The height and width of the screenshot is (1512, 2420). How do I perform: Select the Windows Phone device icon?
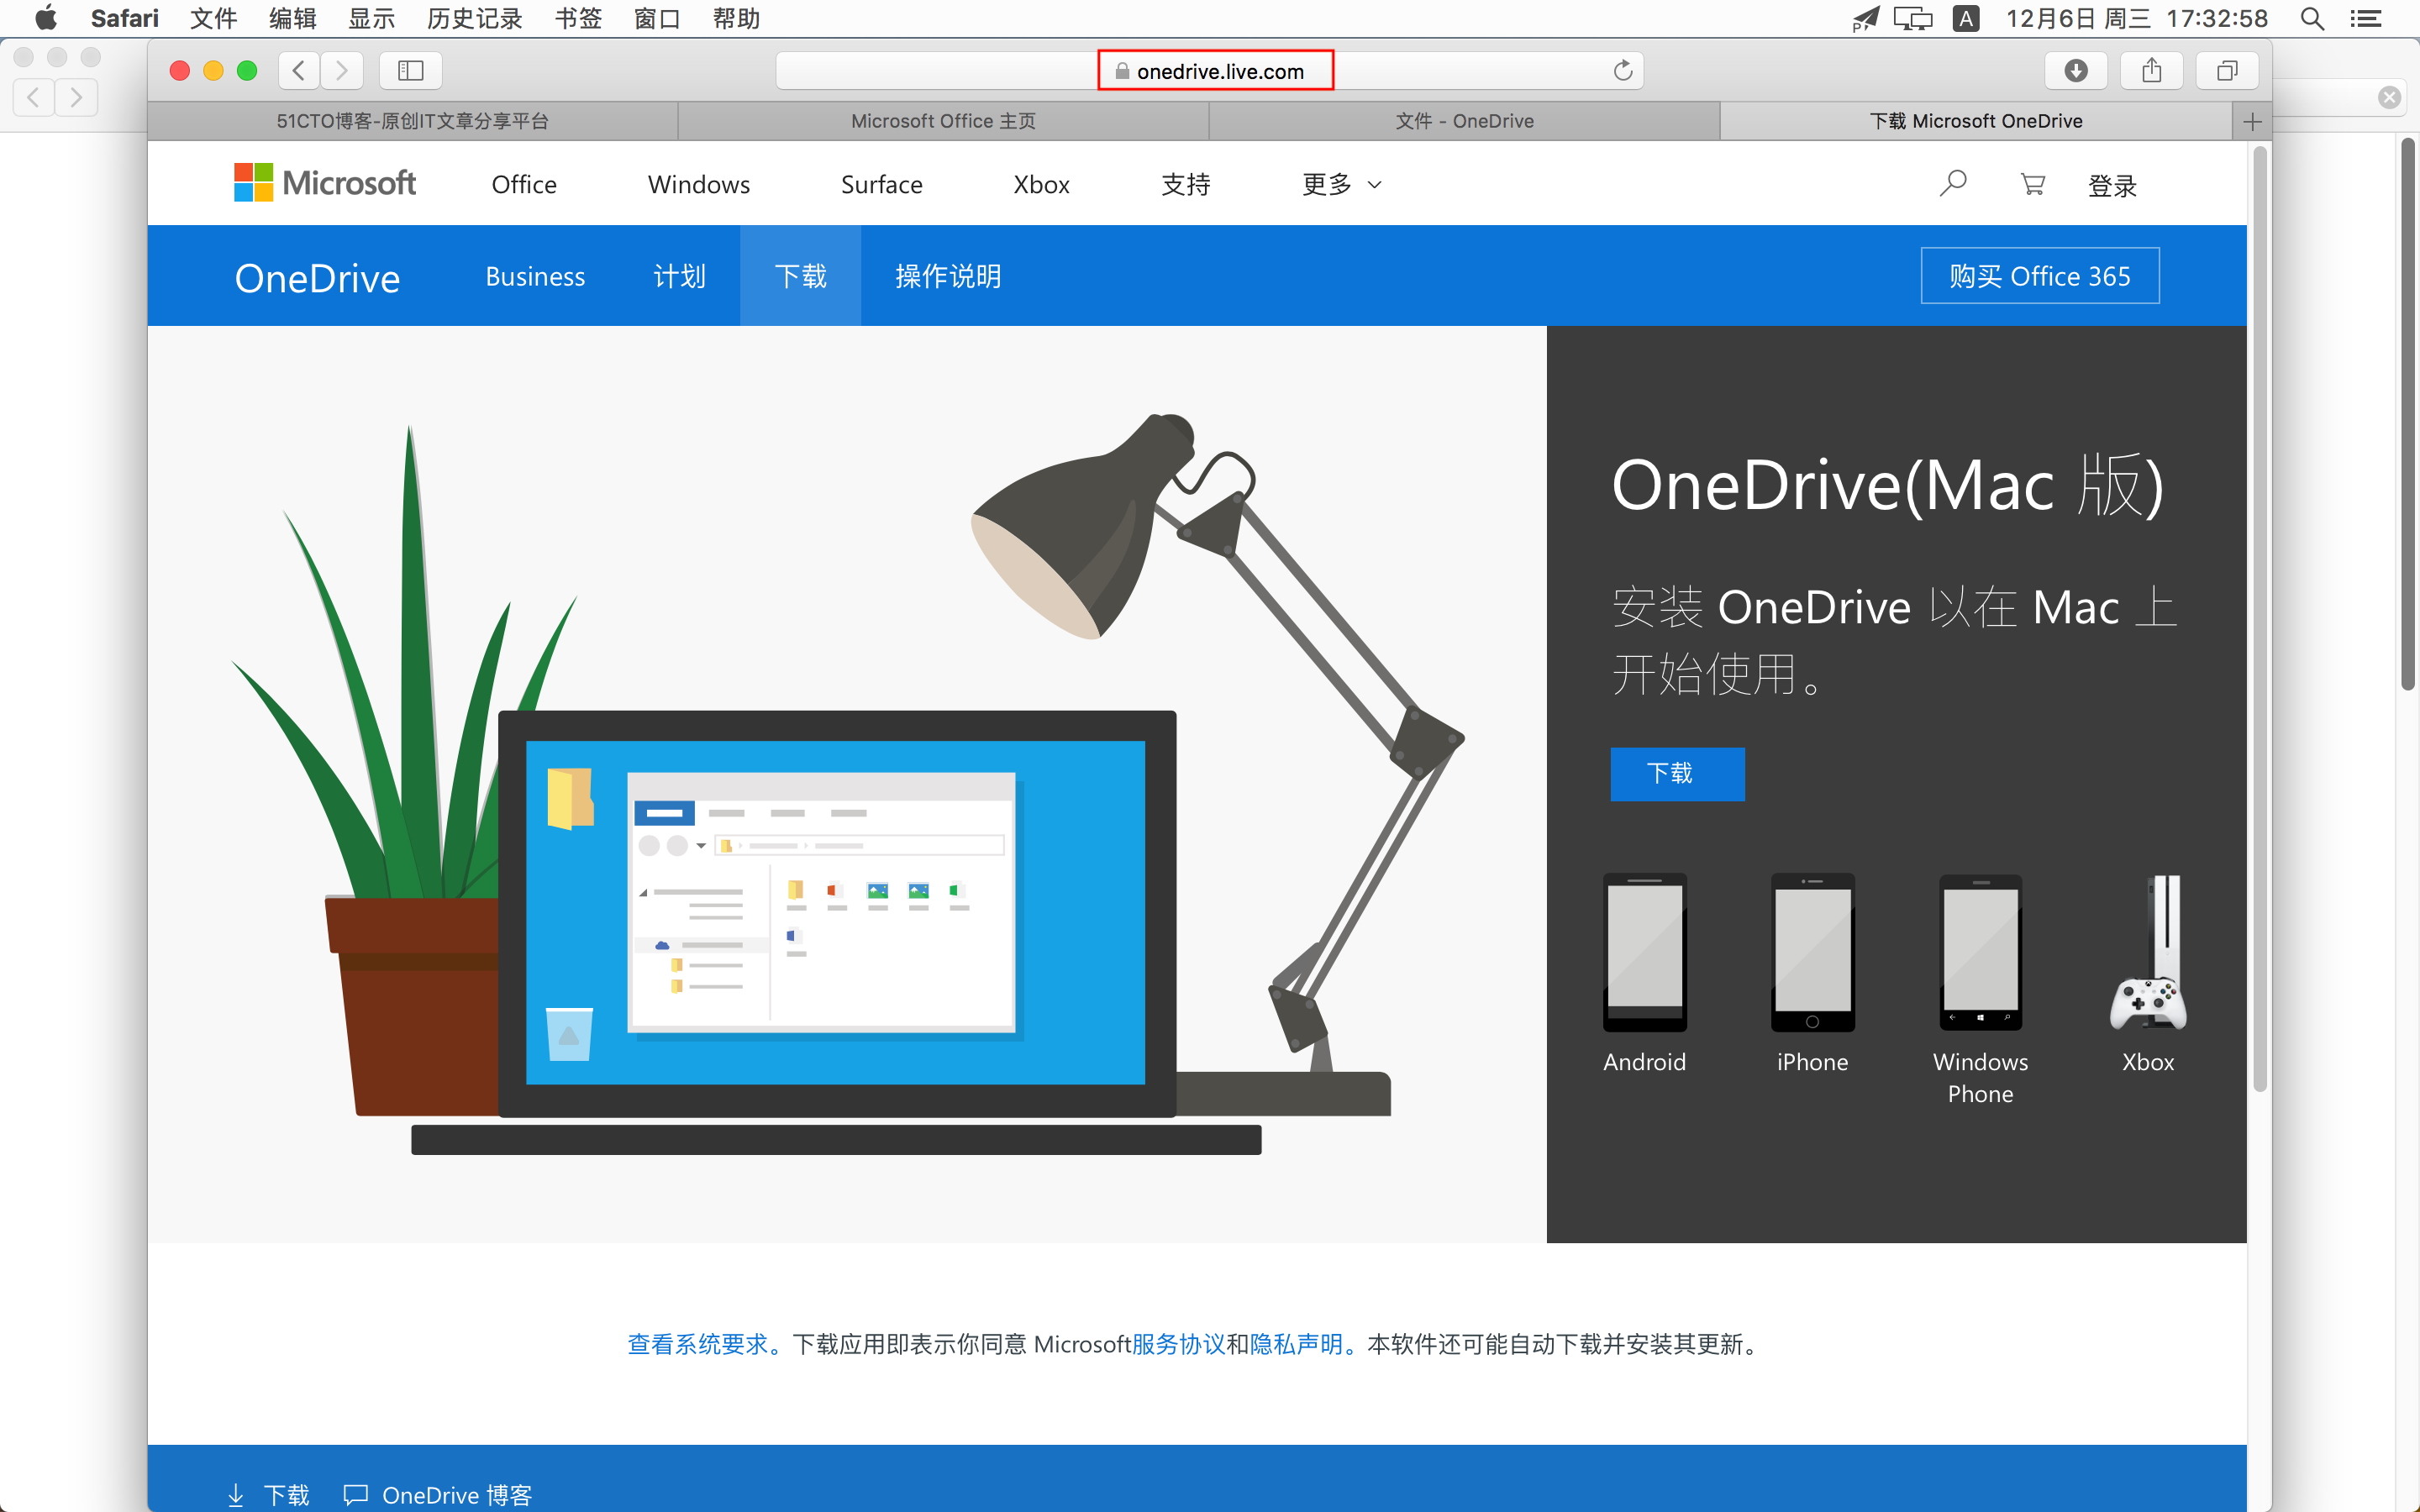[1980, 952]
